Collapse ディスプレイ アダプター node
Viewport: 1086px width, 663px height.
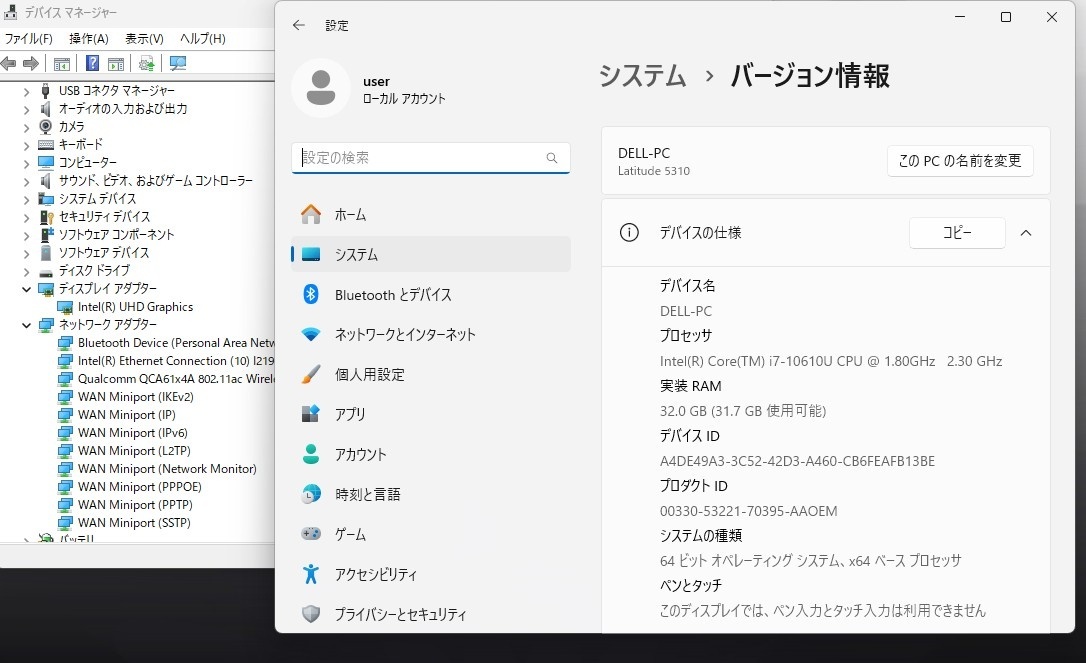pyautogui.click(x=26, y=289)
